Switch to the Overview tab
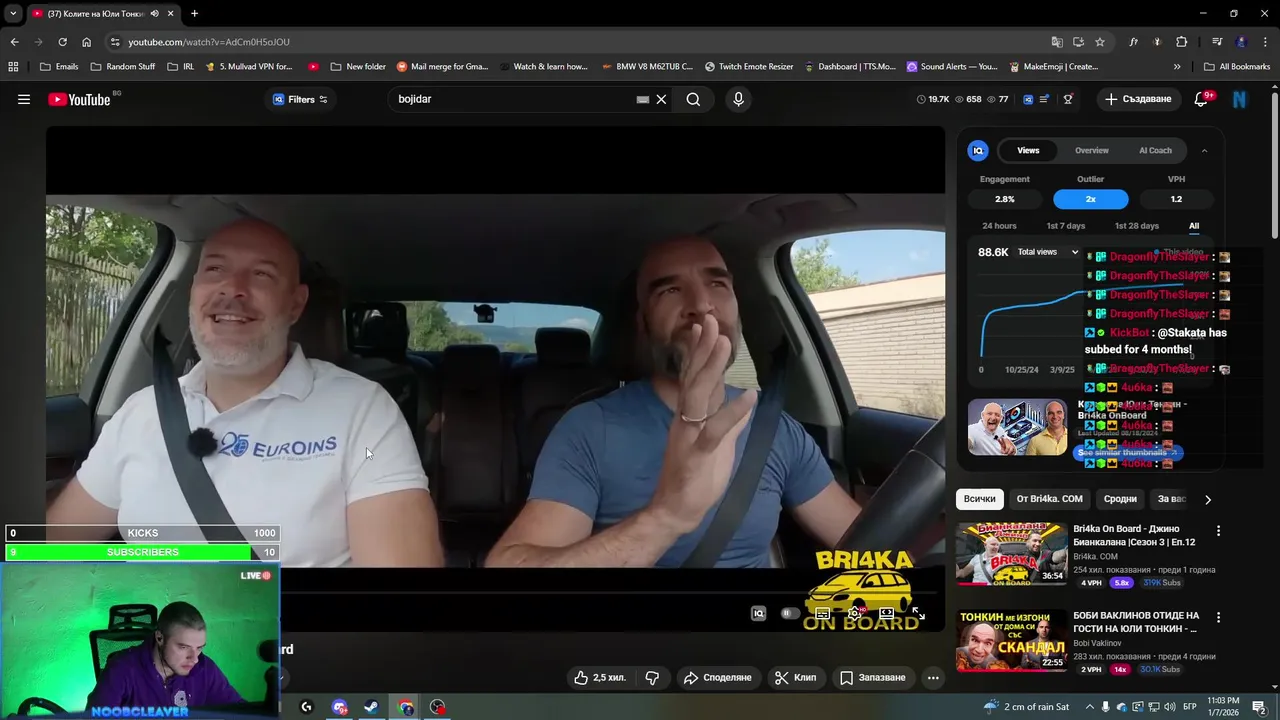The image size is (1280, 720). click(x=1092, y=150)
